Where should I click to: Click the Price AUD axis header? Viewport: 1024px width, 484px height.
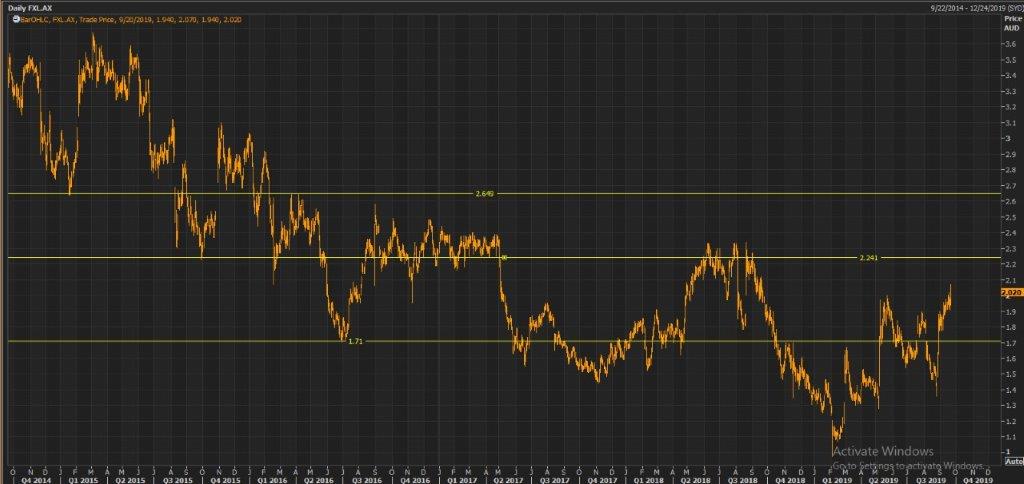tap(1012, 24)
